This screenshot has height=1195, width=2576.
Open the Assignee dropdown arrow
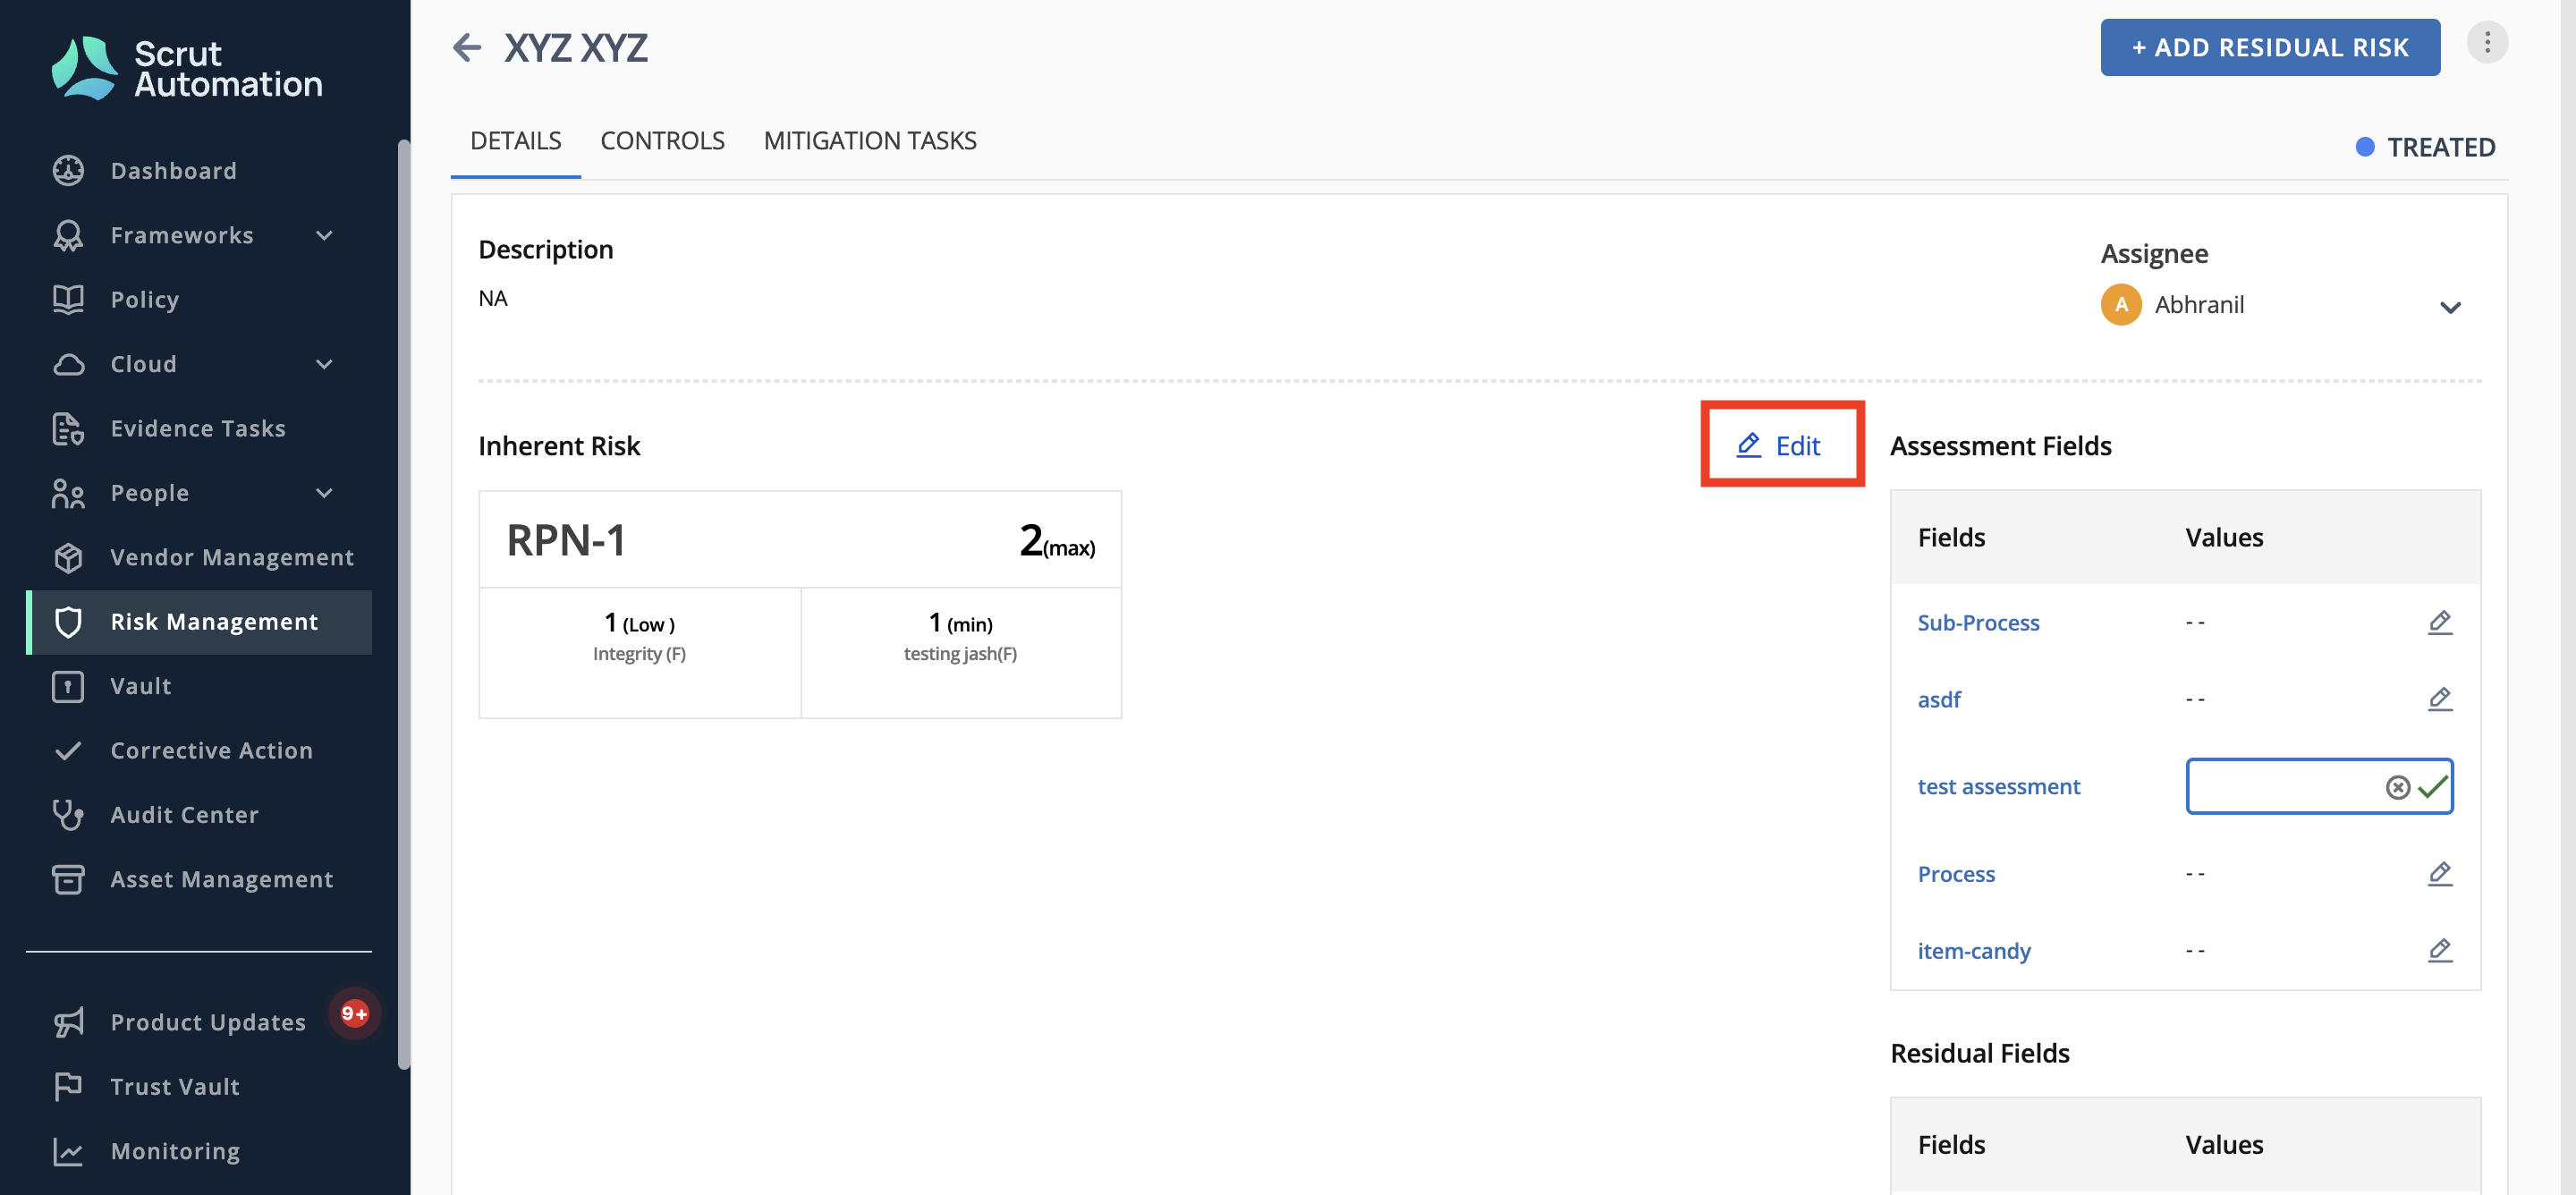tap(2450, 307)
